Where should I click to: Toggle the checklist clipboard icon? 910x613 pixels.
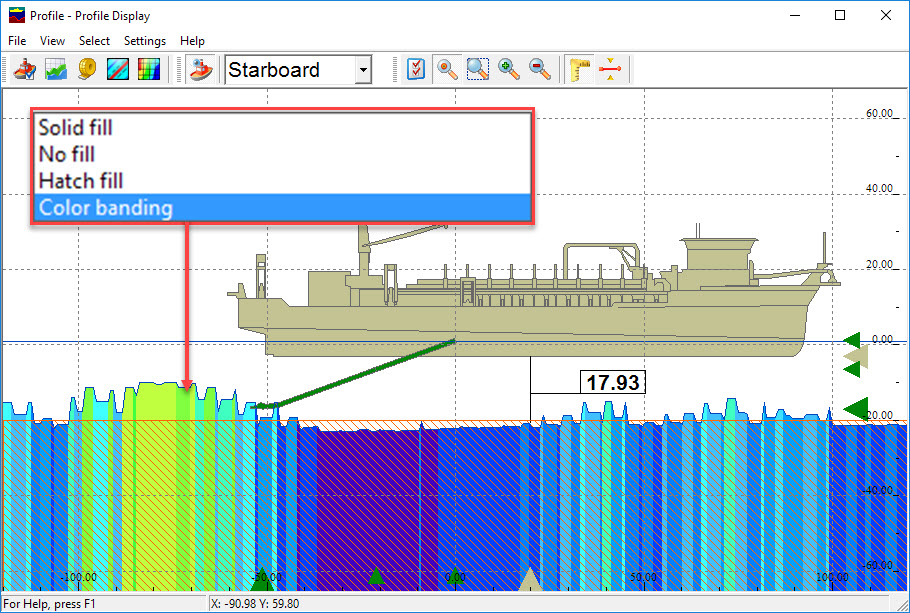coord(417,70)
